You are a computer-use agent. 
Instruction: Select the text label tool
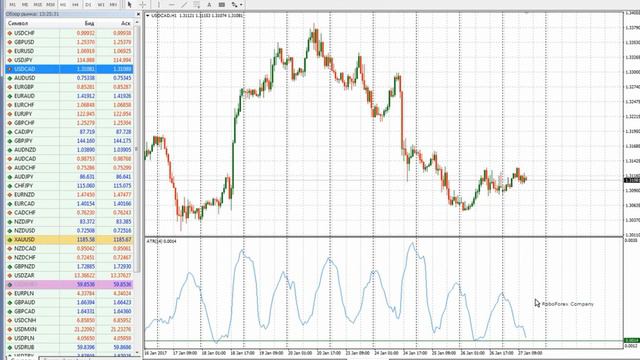222,4
